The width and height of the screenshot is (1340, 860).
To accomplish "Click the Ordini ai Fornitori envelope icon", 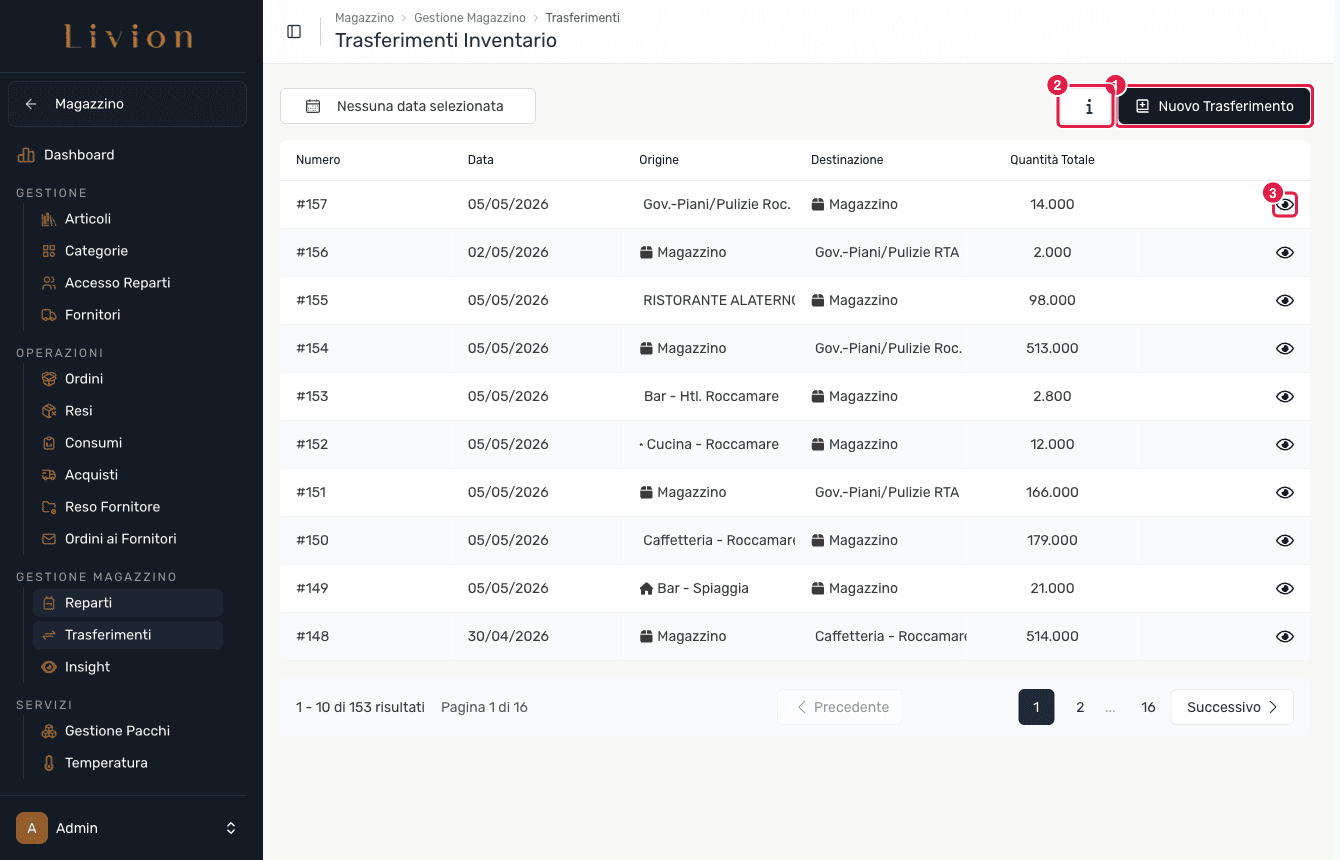I will pyautogui.click(x=49, y=539).
